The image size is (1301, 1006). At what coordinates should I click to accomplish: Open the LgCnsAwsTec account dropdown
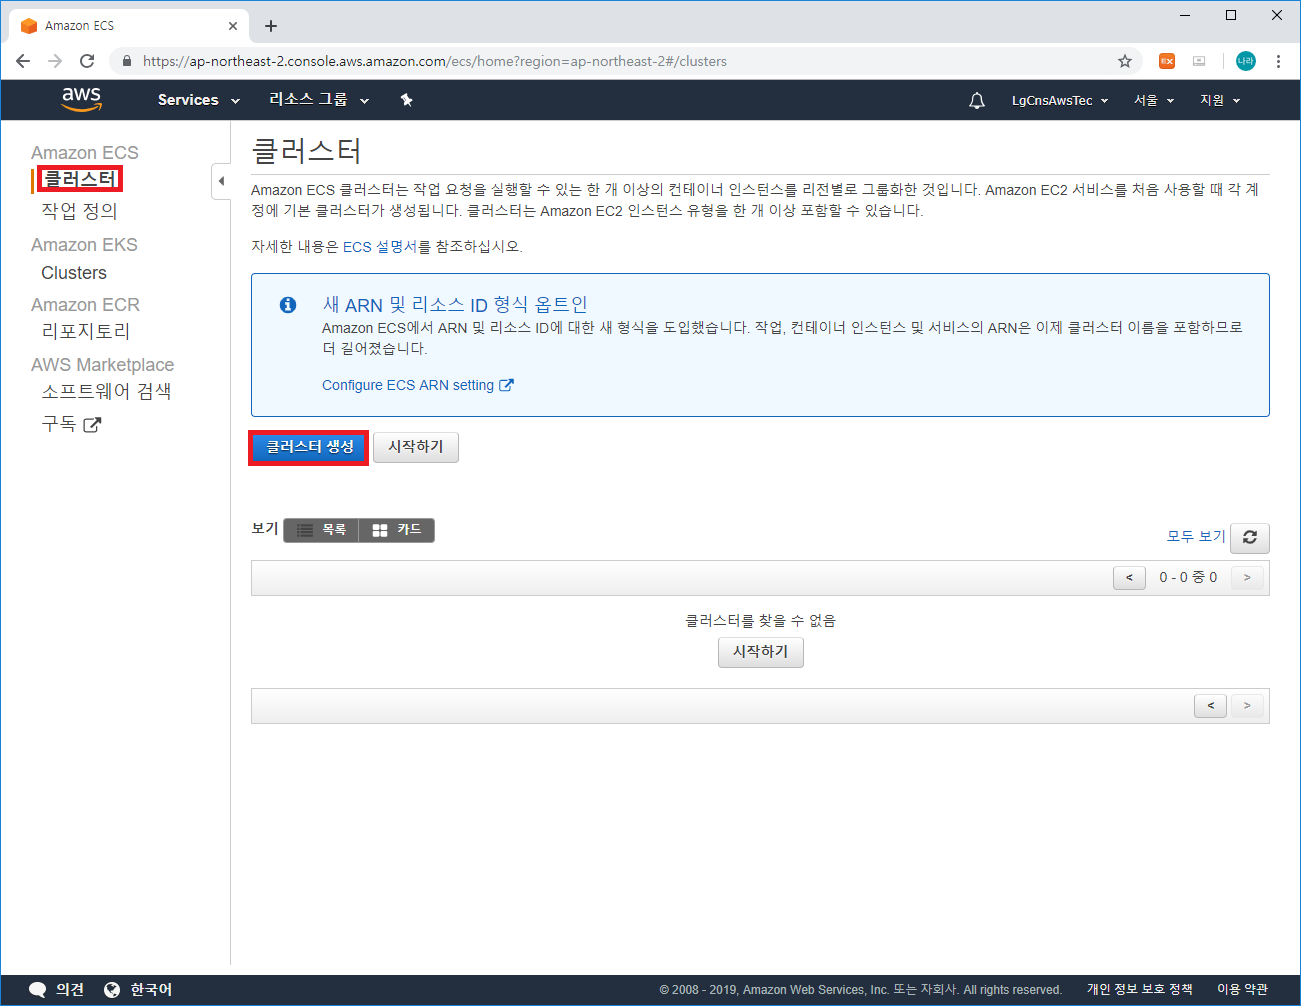pos(1060,100)
